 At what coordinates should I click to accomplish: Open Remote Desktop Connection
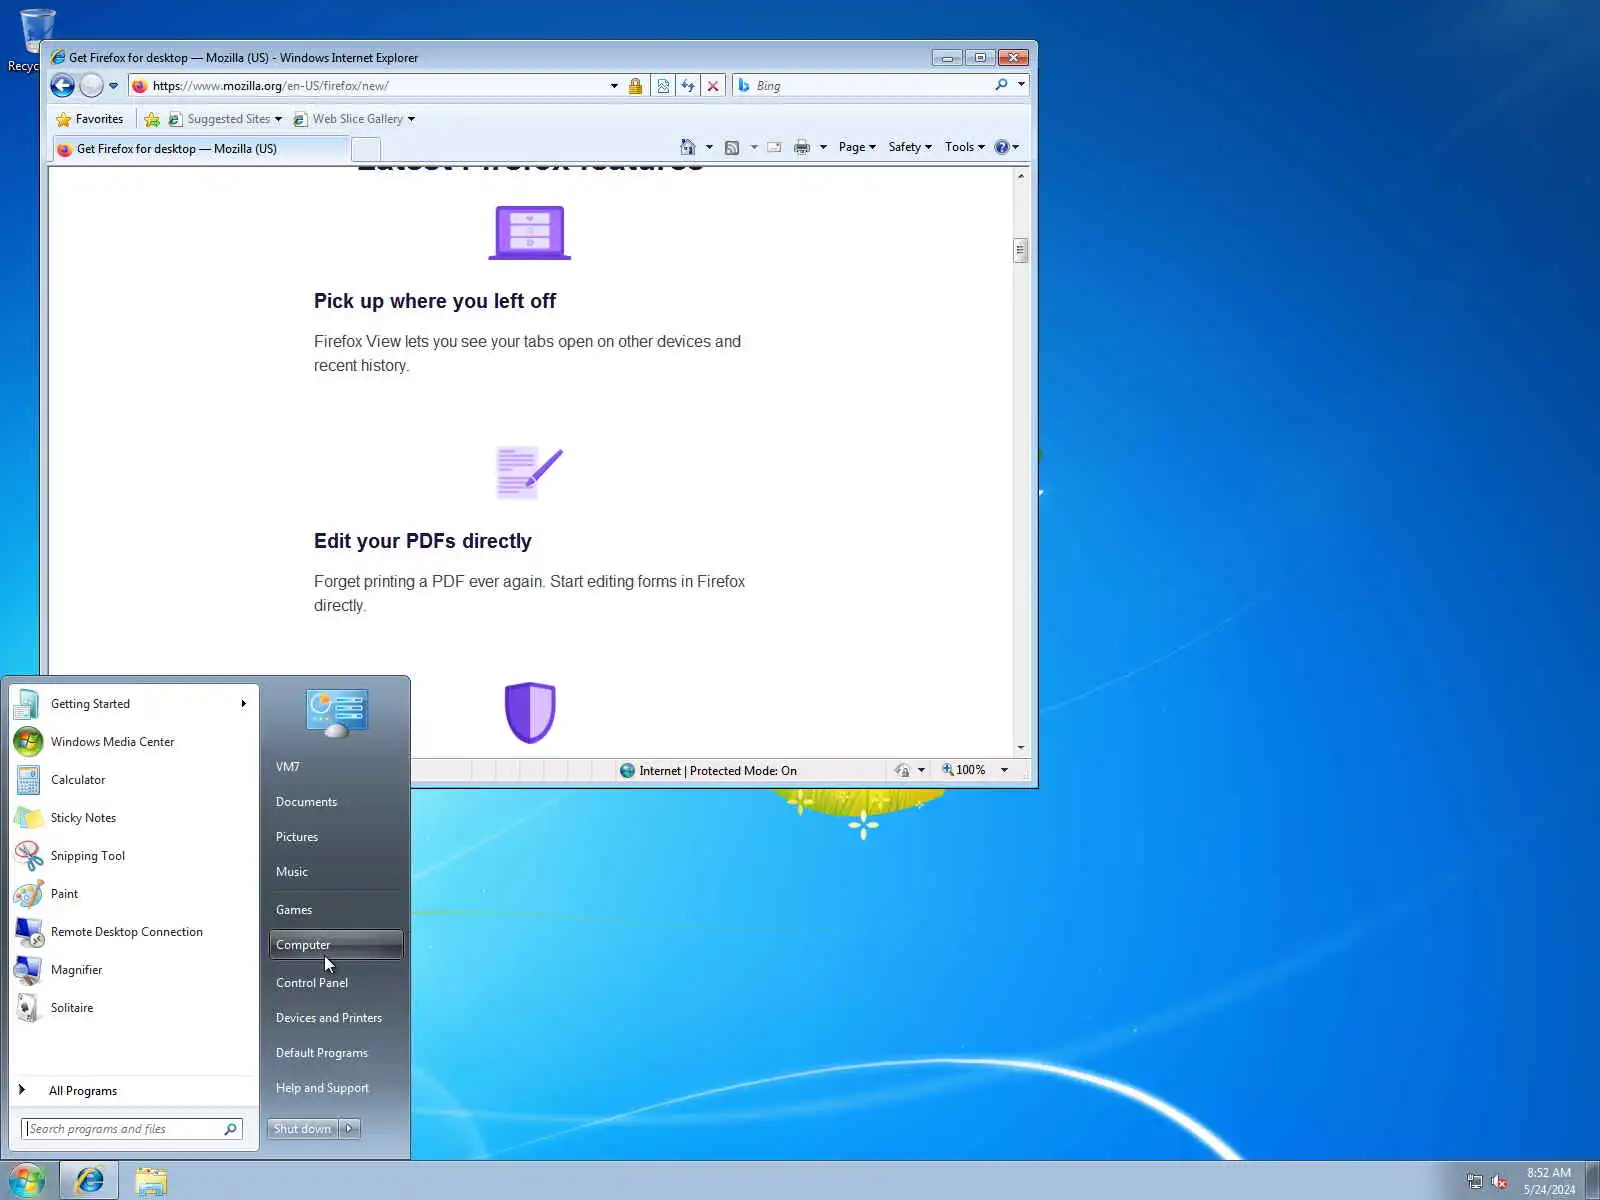pyautogui.click(x=134, y=932)
